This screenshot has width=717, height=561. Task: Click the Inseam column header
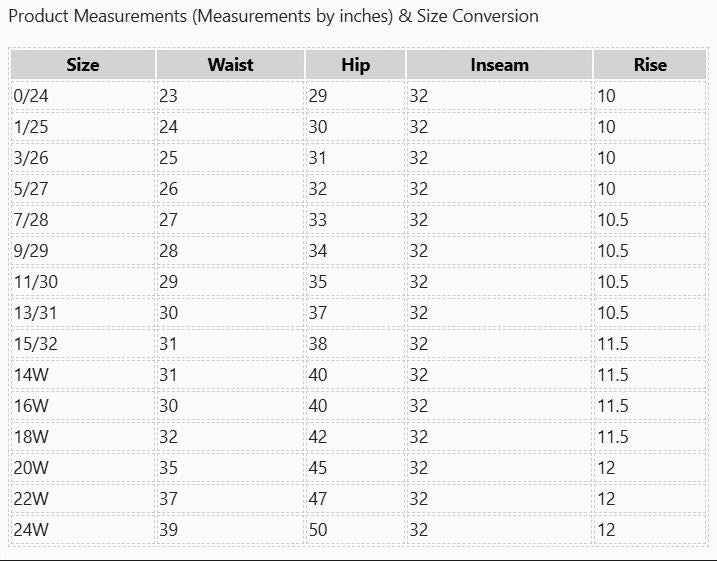click(499, 65)
